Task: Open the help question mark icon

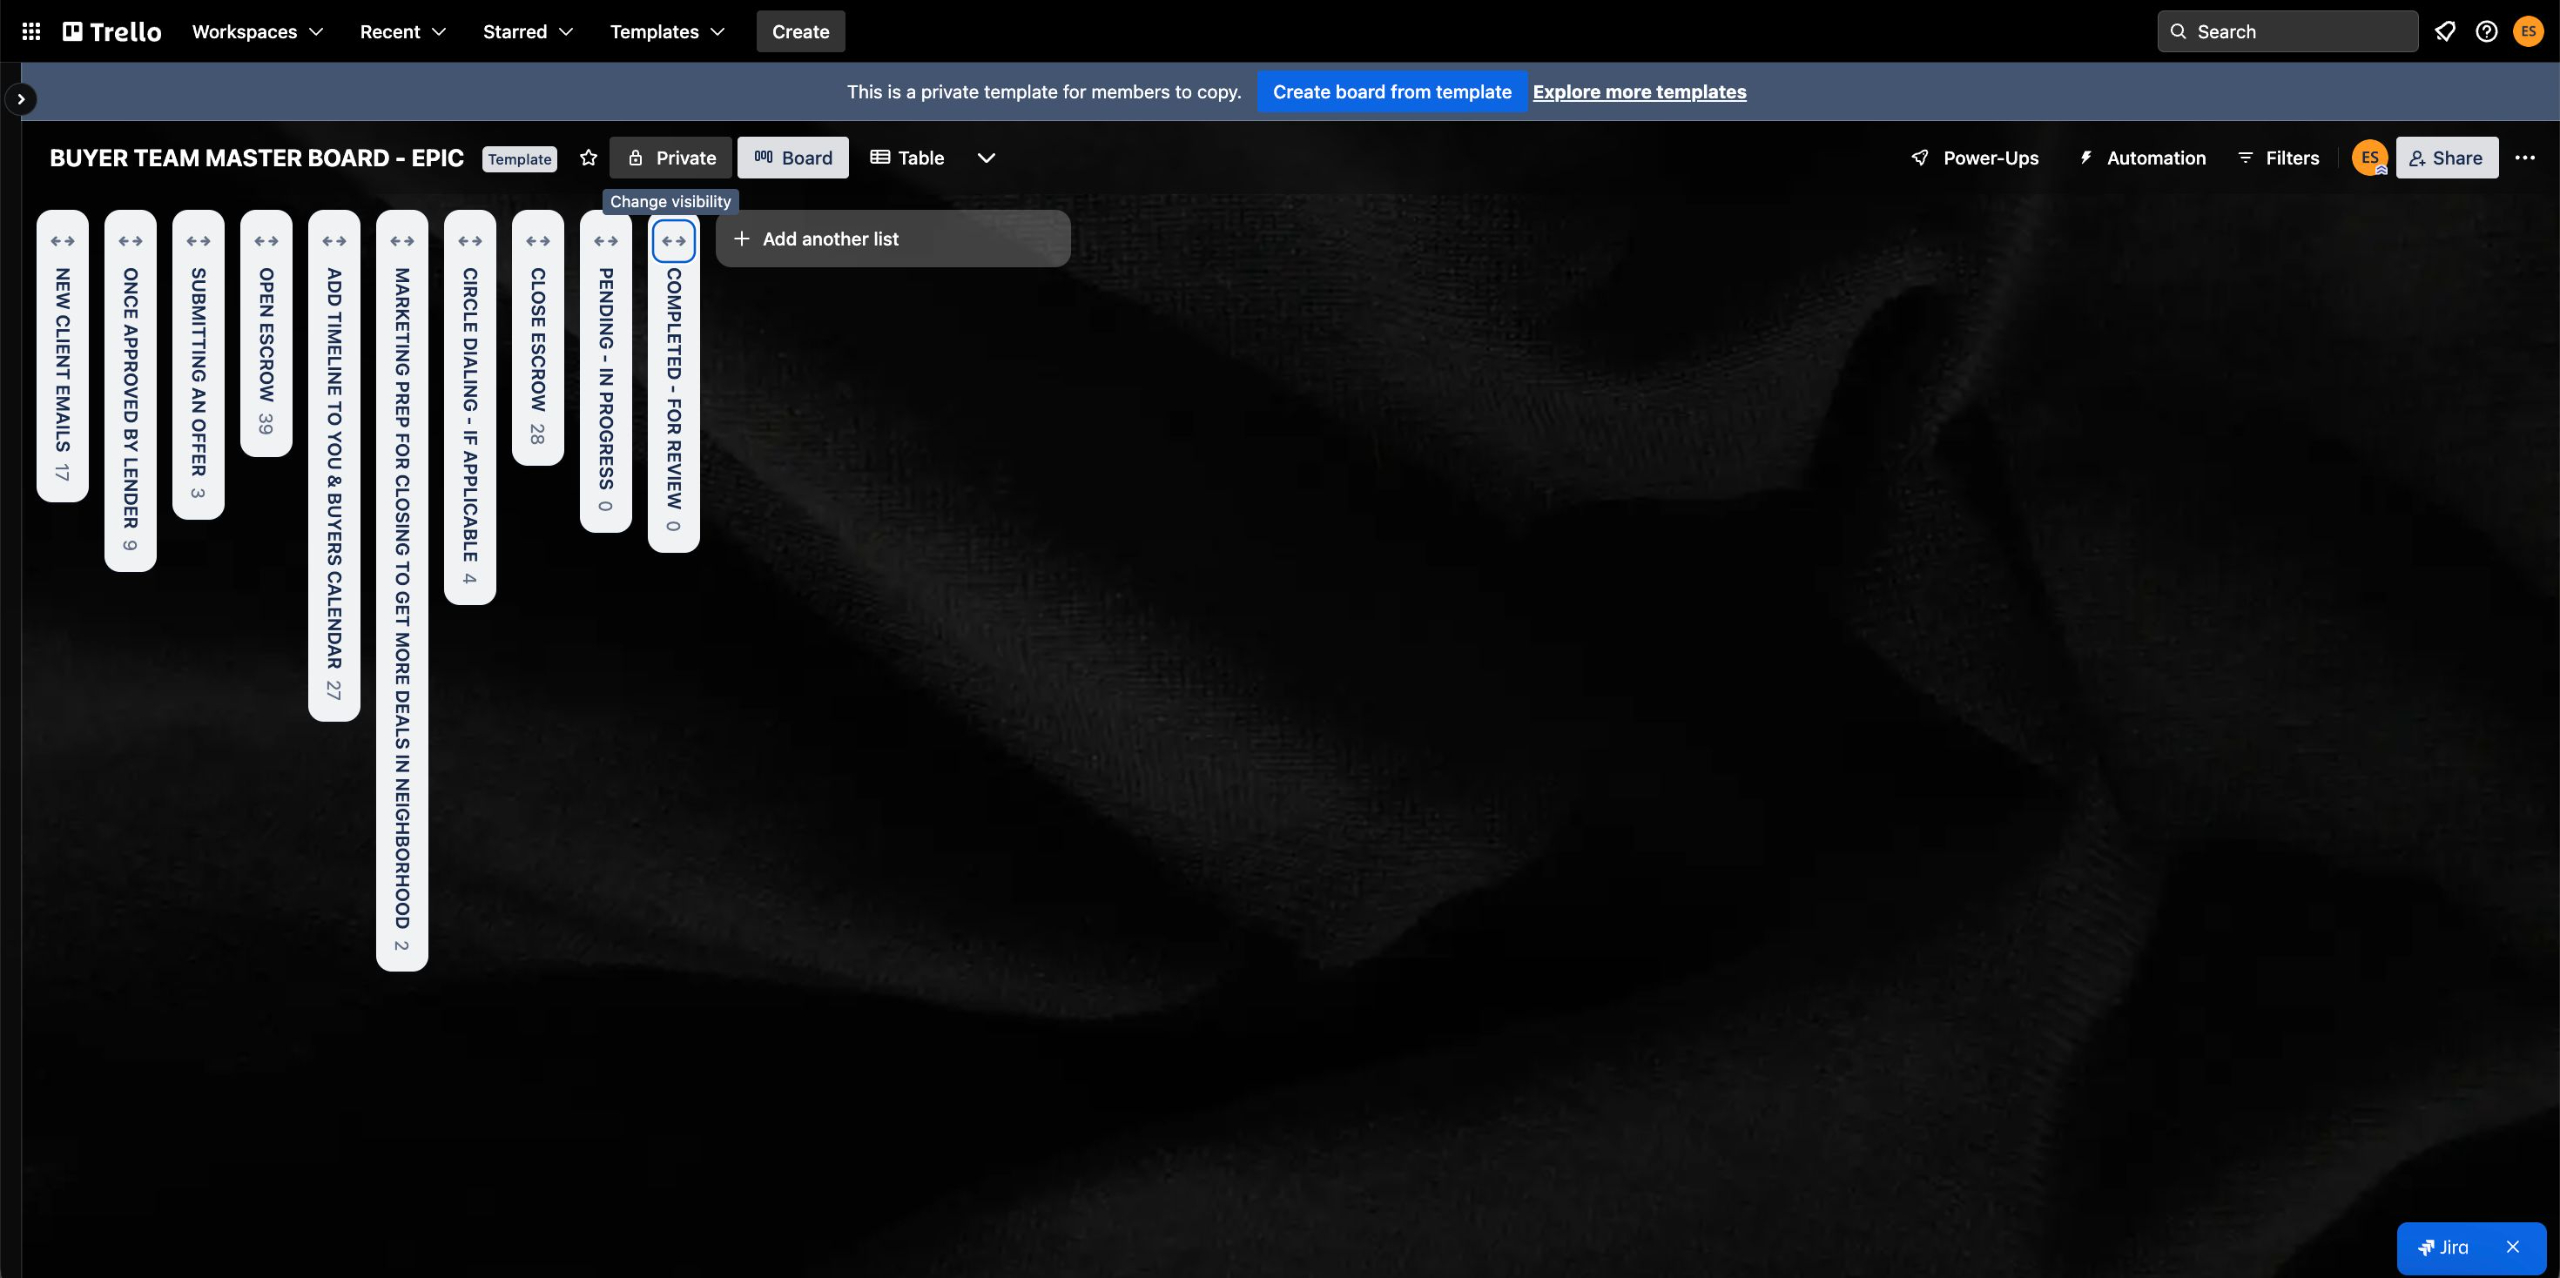Action: coord(2486,31)
